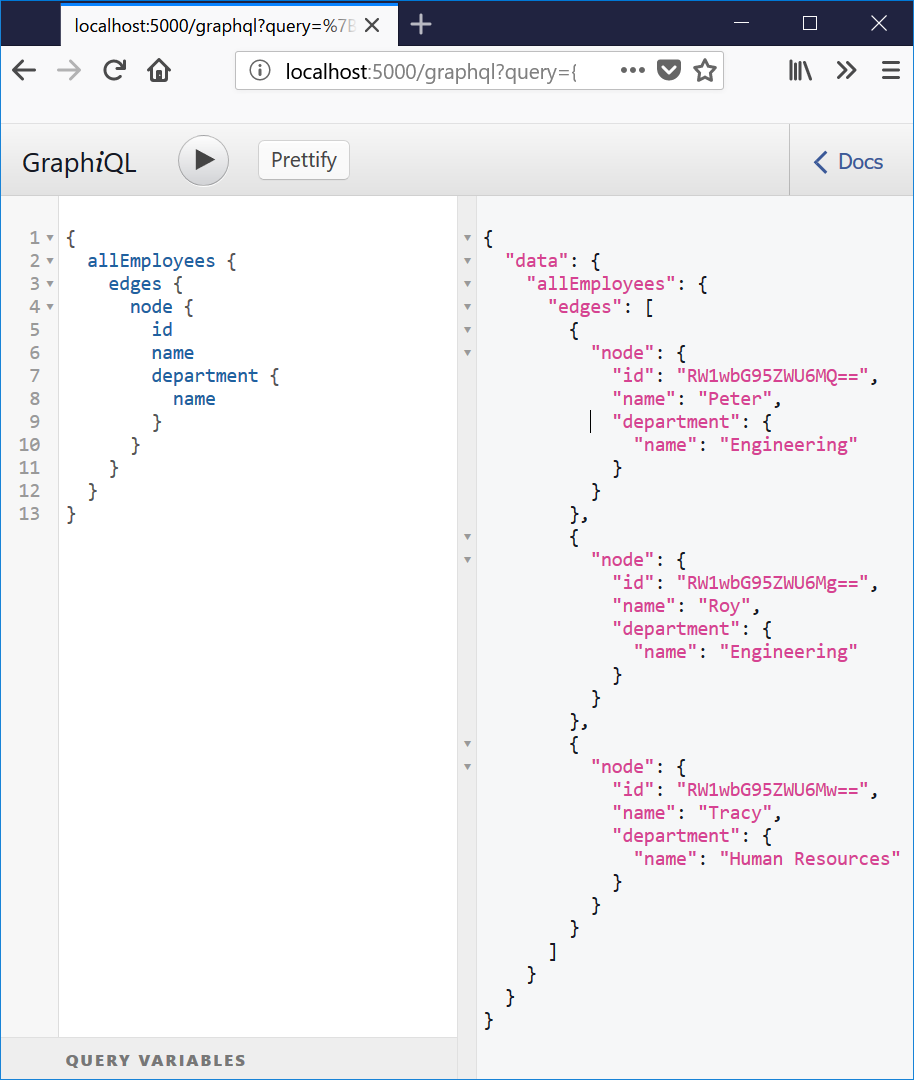Fold the Roy "node" object arrow
The width and height of the screenshot is (914, 1080).
coord(468,560)
